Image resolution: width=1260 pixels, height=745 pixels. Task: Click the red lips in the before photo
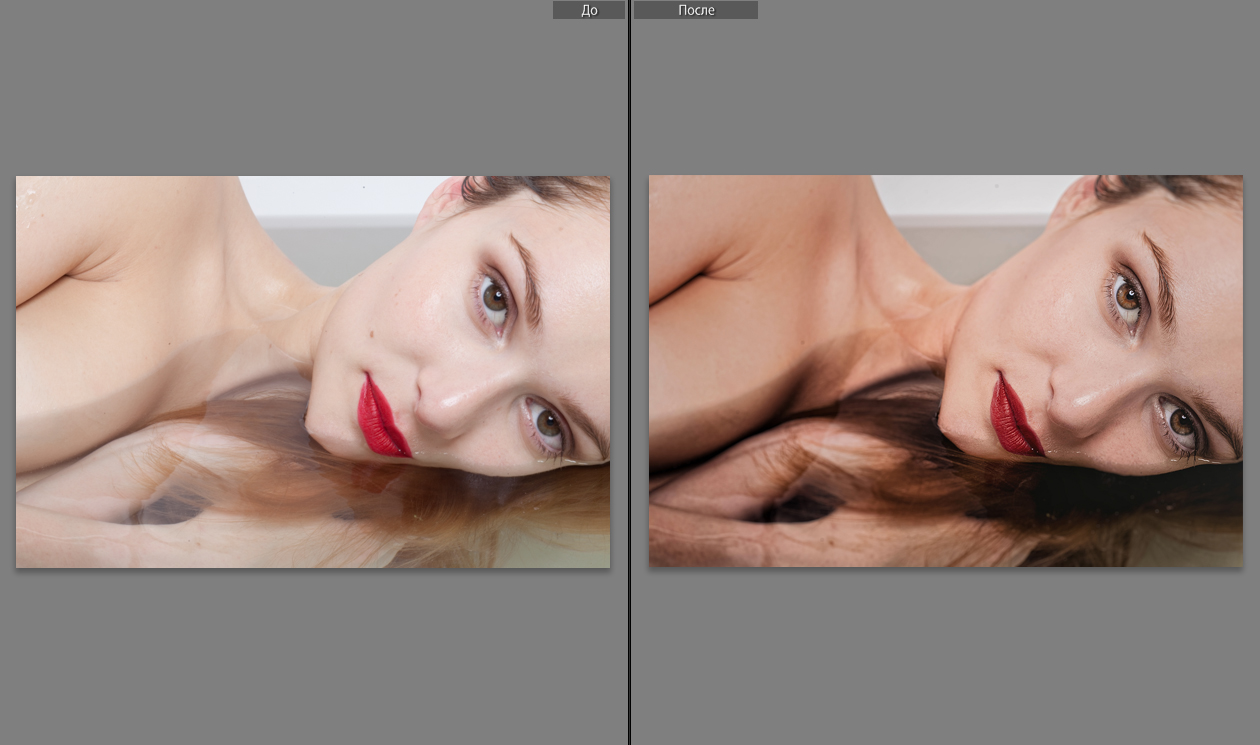381,417
